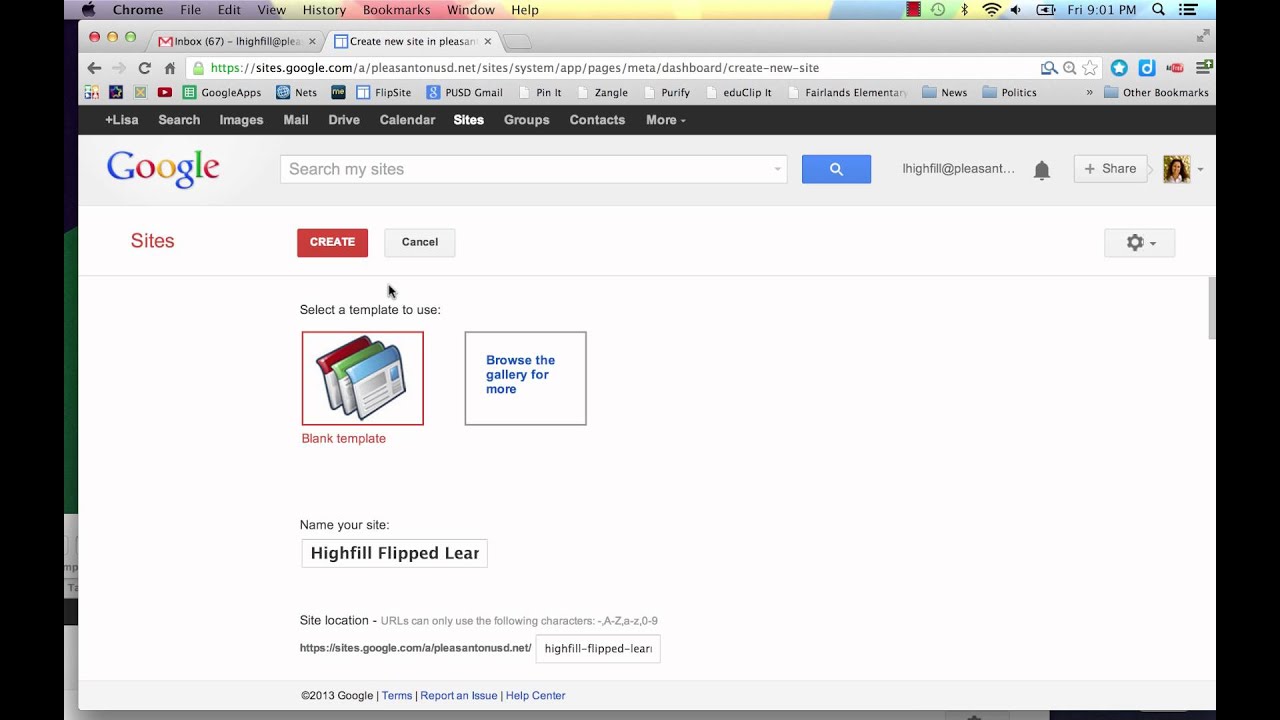Image resolution: width=1280 pixels, height=720 pixels.
Task: Open the settings gear dropdown
Action: (x=1139, y=242)
